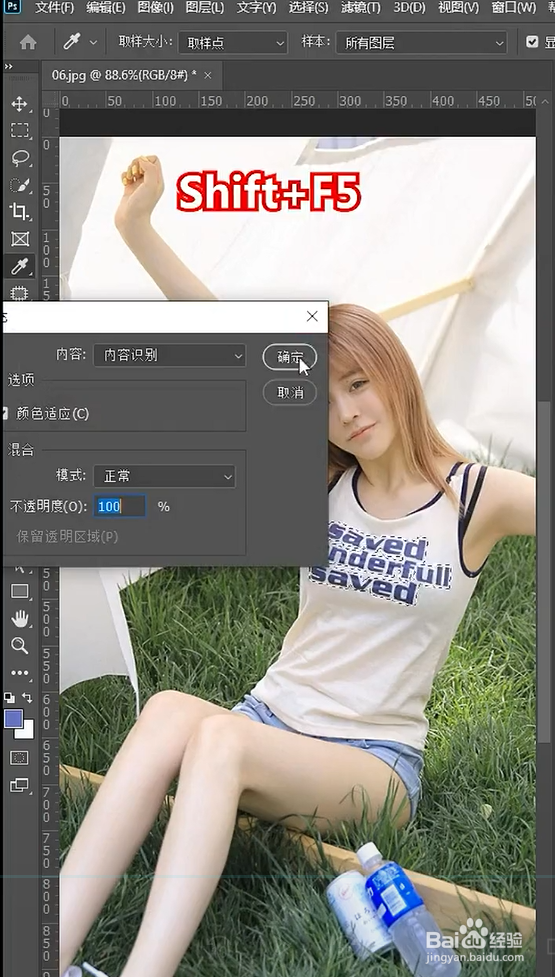The image size is (555, 977).
Task: Open the View menu
Action: pos(458,8)
